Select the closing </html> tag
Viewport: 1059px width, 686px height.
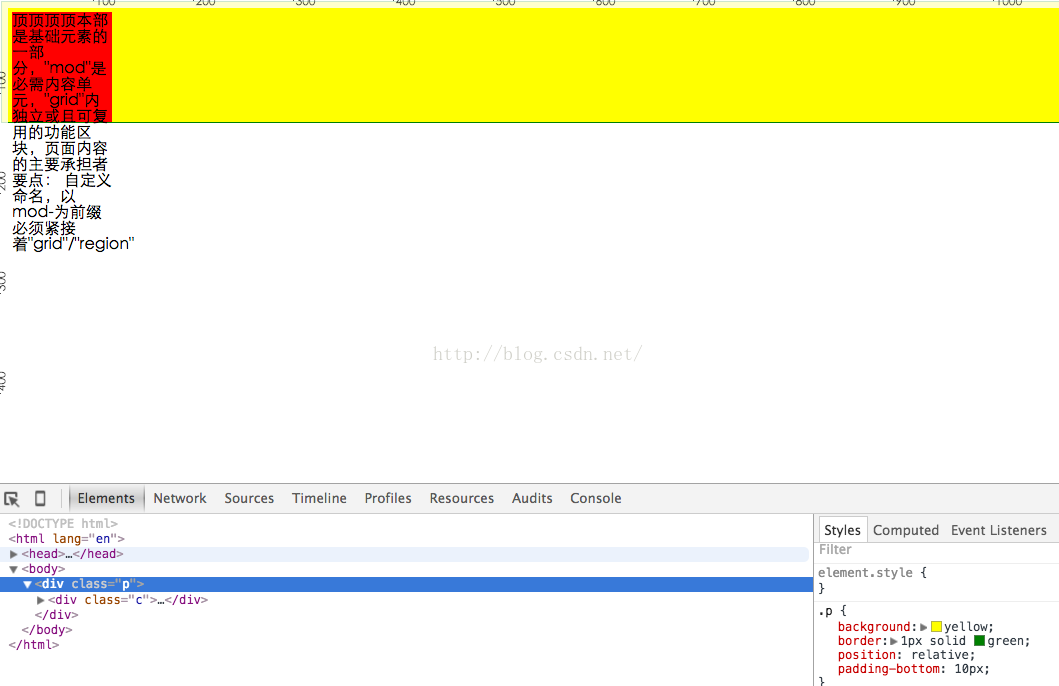click(33, 645)
